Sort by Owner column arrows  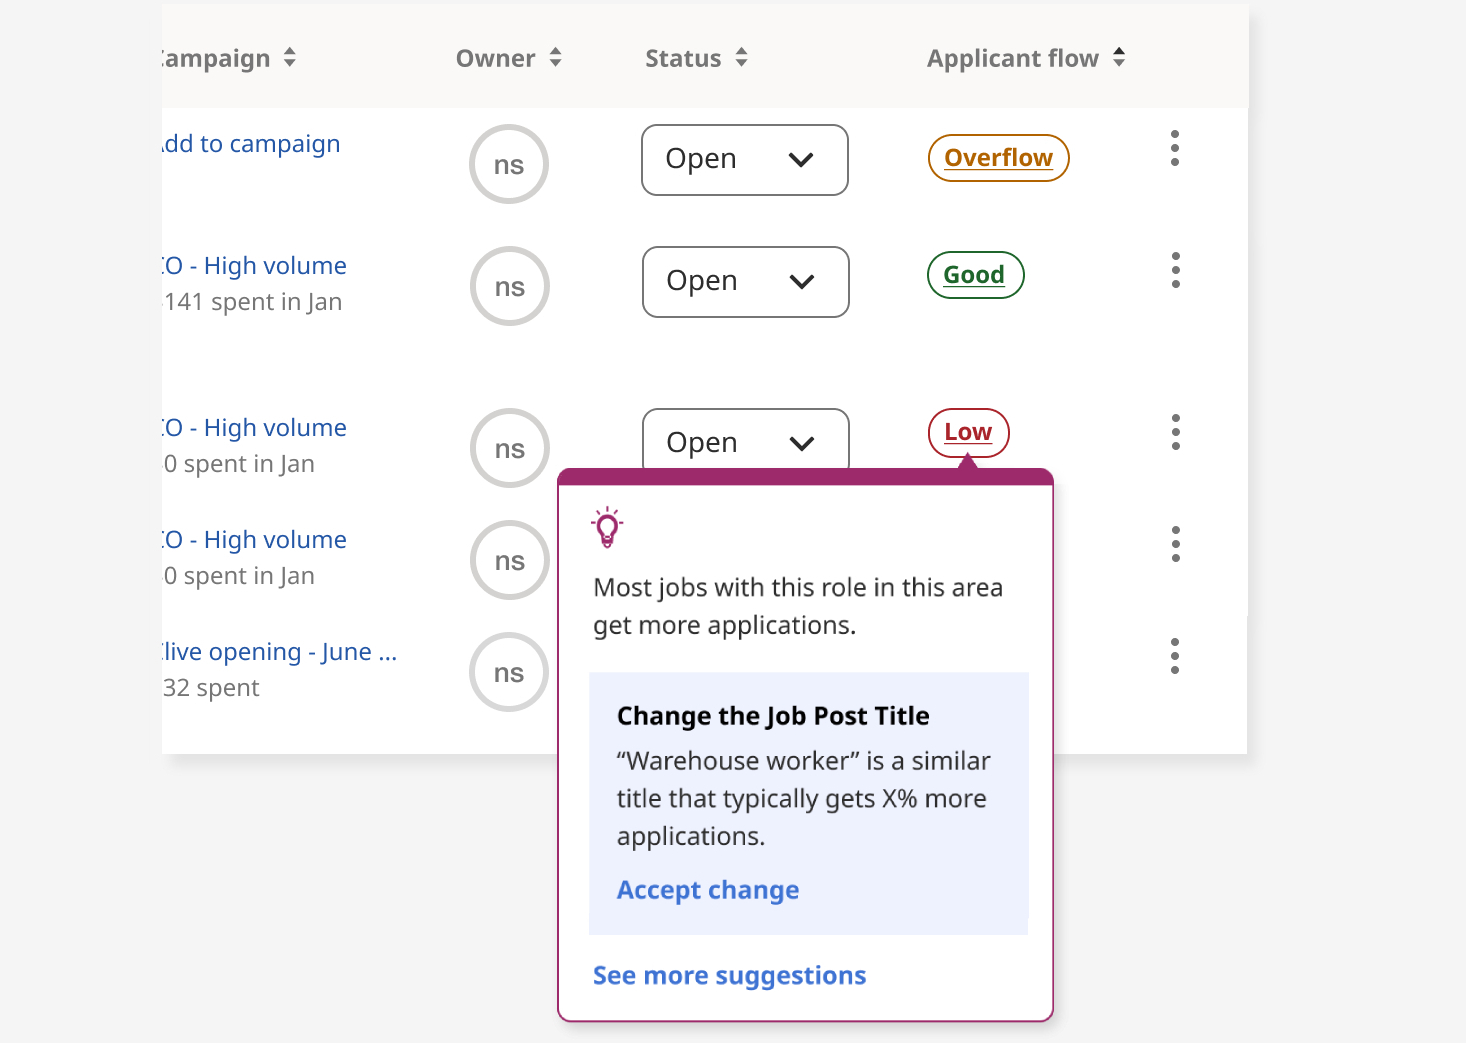point(555,58)
